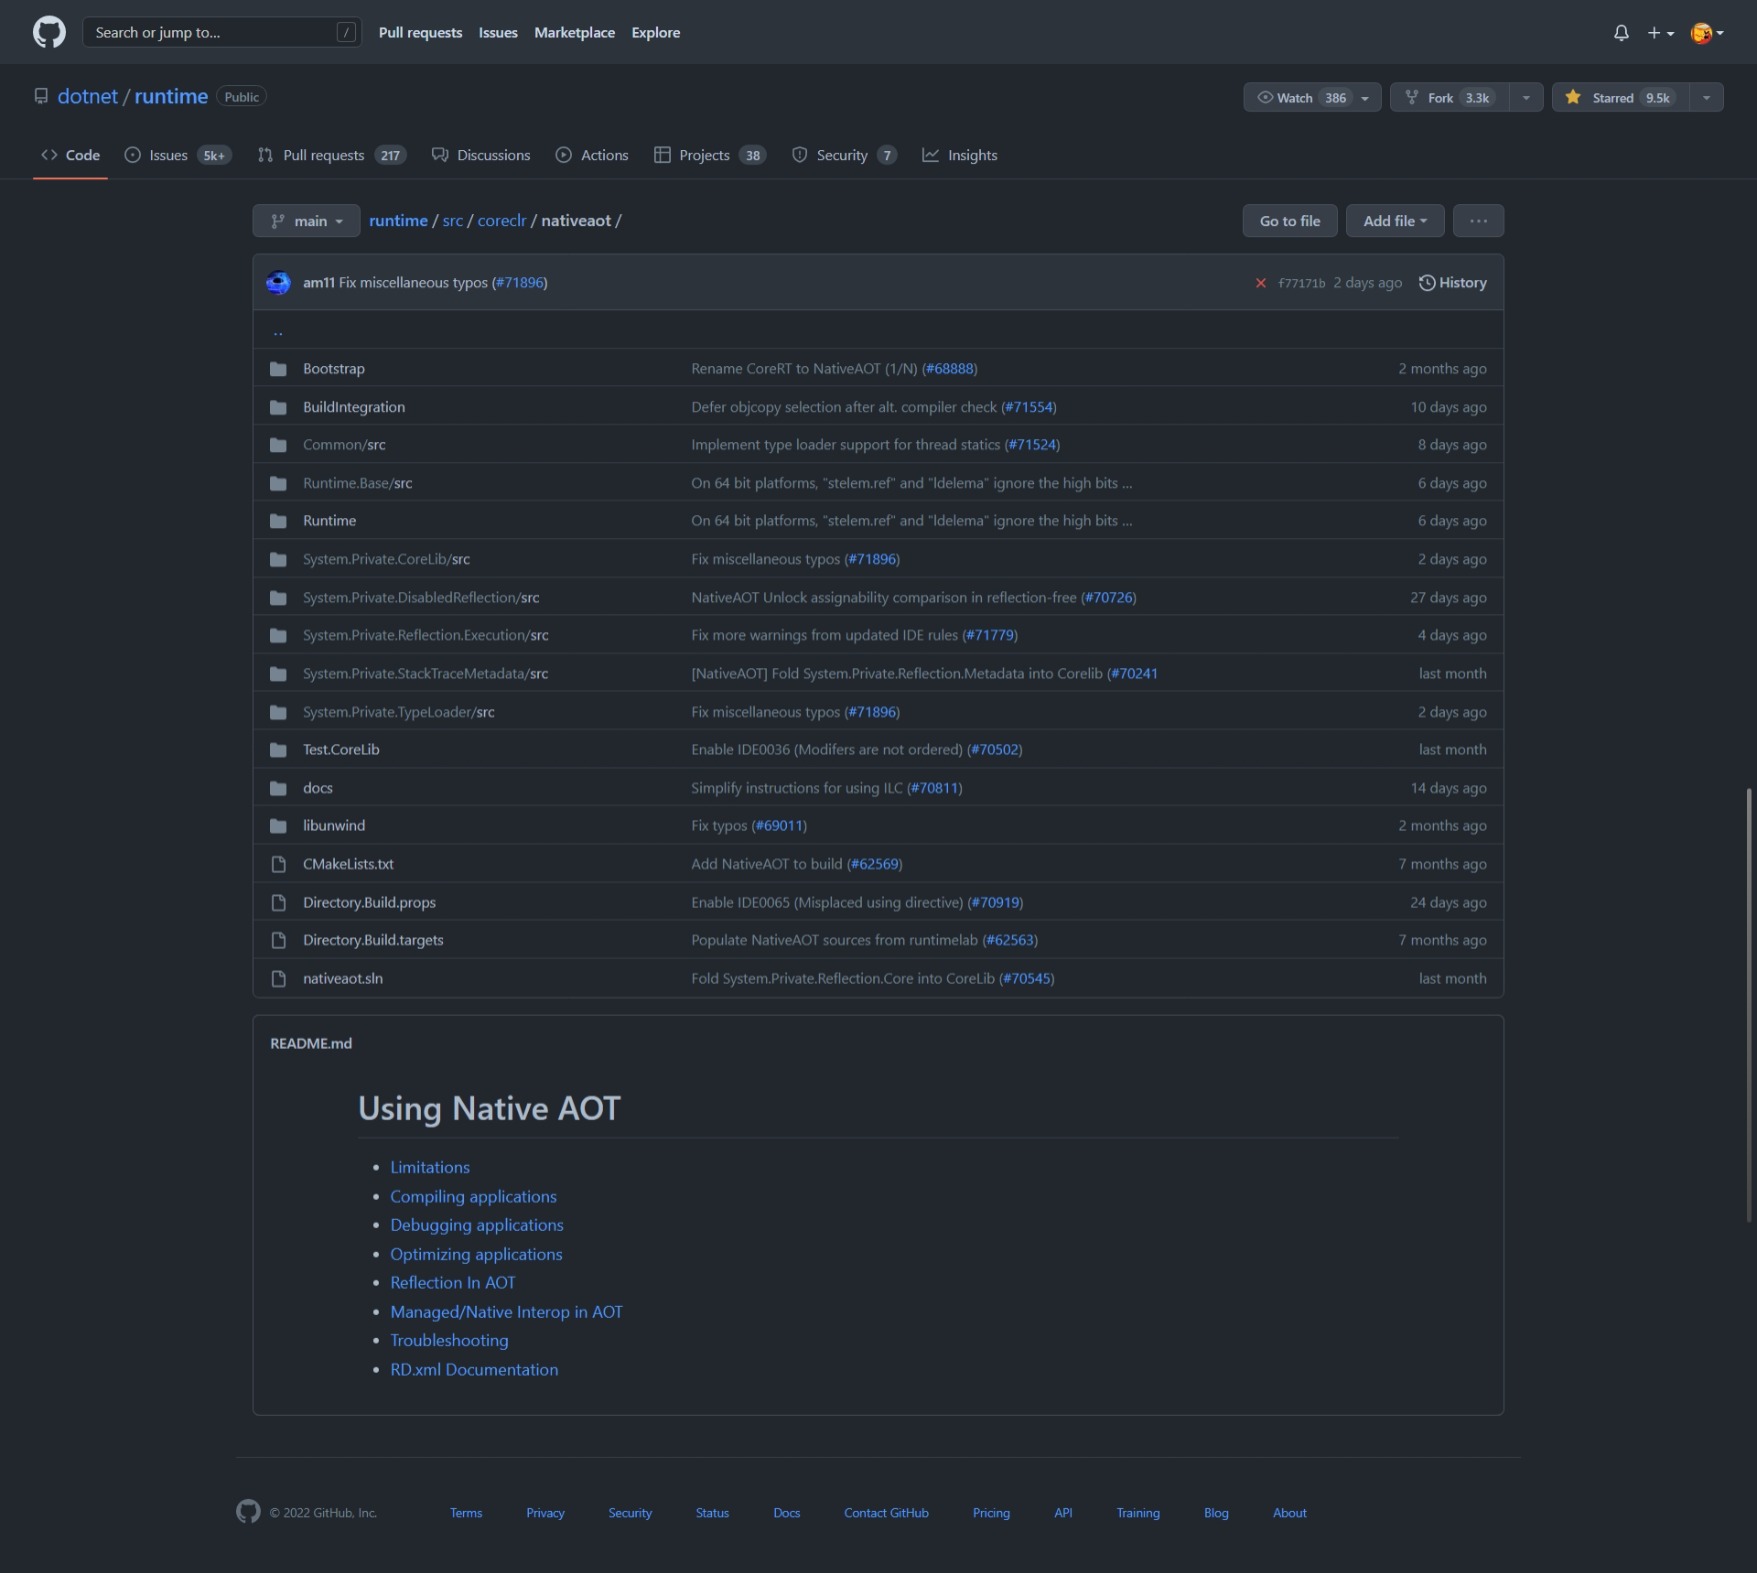
Task: Expand the Starred lists dropdown arrow
Action: tap(1707, 97)
